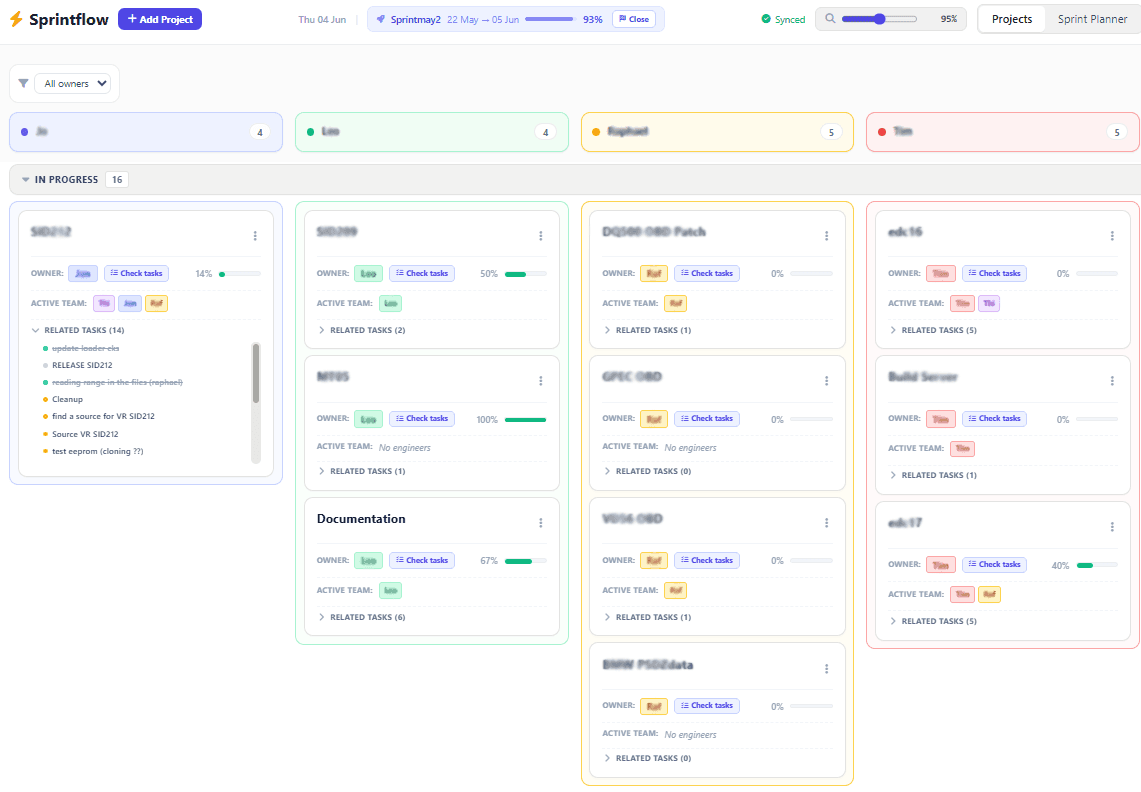1141x792 pixels.
Task: Click the rocket icon beside Sprintmay2
Action: coord(381,19)
